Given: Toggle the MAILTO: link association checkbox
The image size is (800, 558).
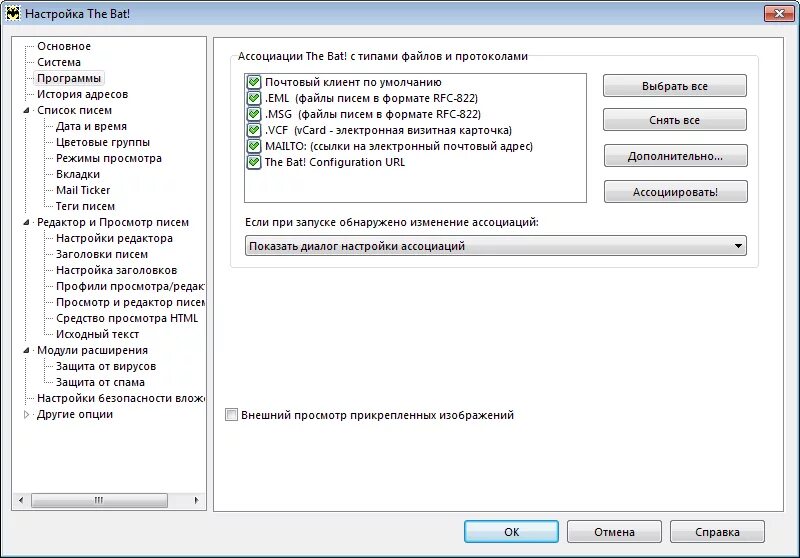Looking at the screenshot, I should click(254, 146).
